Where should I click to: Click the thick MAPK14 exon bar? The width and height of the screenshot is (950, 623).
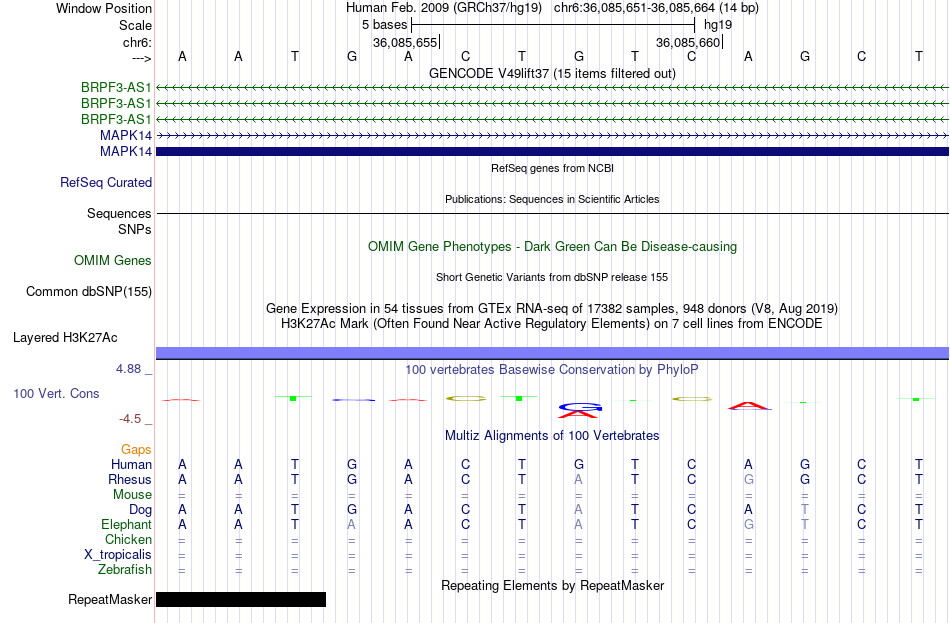pos(552,152)
